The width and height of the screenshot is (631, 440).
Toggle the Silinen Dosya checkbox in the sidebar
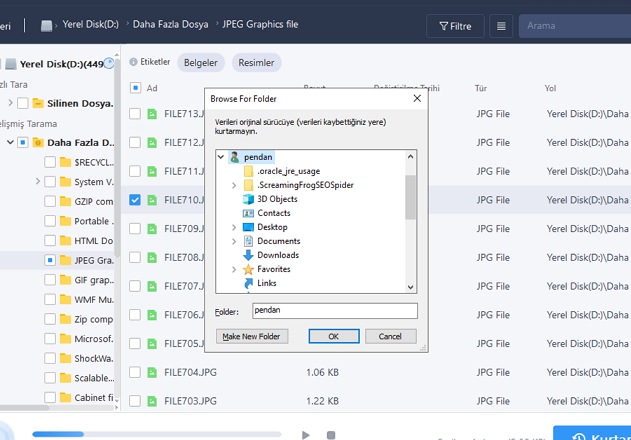click(x=23, y=103)
